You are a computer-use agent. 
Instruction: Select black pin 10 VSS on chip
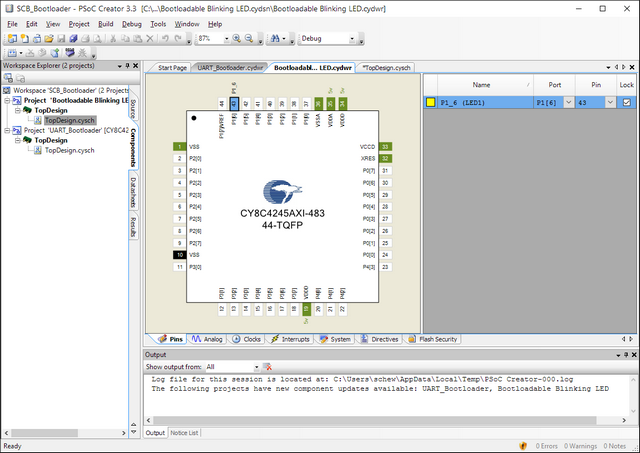pyautogui.click(x=180, y=255)
